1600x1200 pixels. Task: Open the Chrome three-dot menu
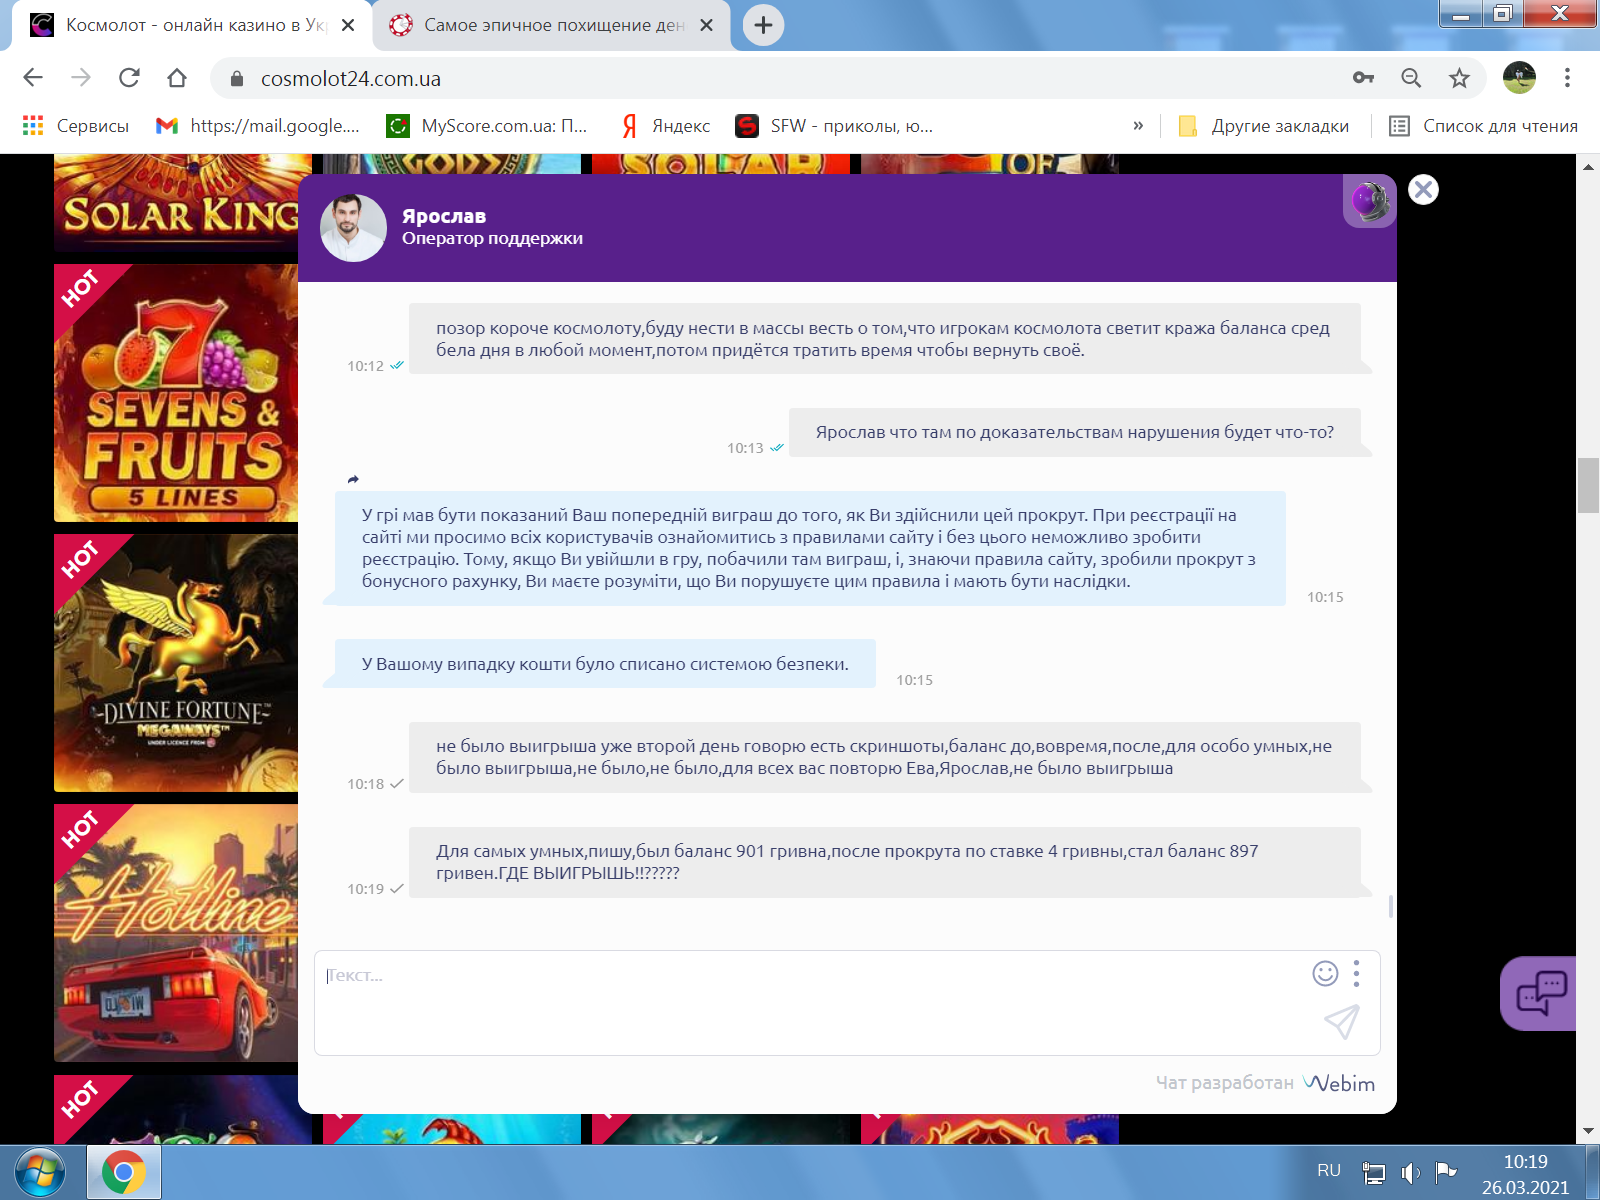[x=1567, y=78]
